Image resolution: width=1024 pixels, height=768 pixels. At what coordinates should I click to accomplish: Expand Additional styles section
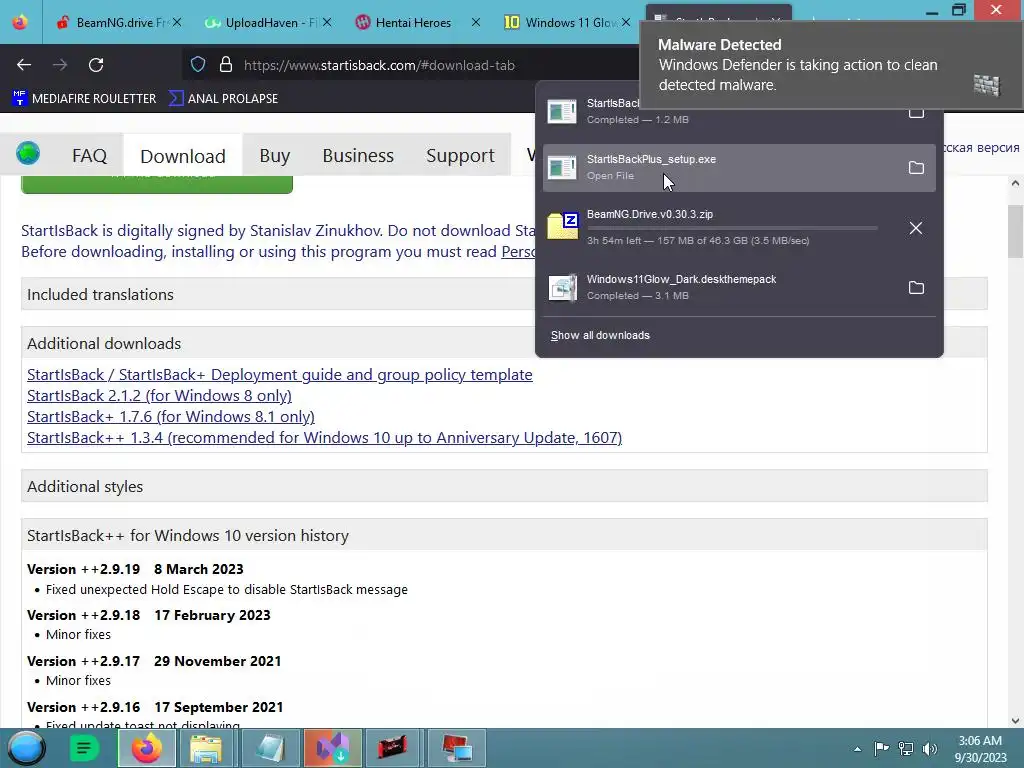pyautogui.click(x=504, y=487)
